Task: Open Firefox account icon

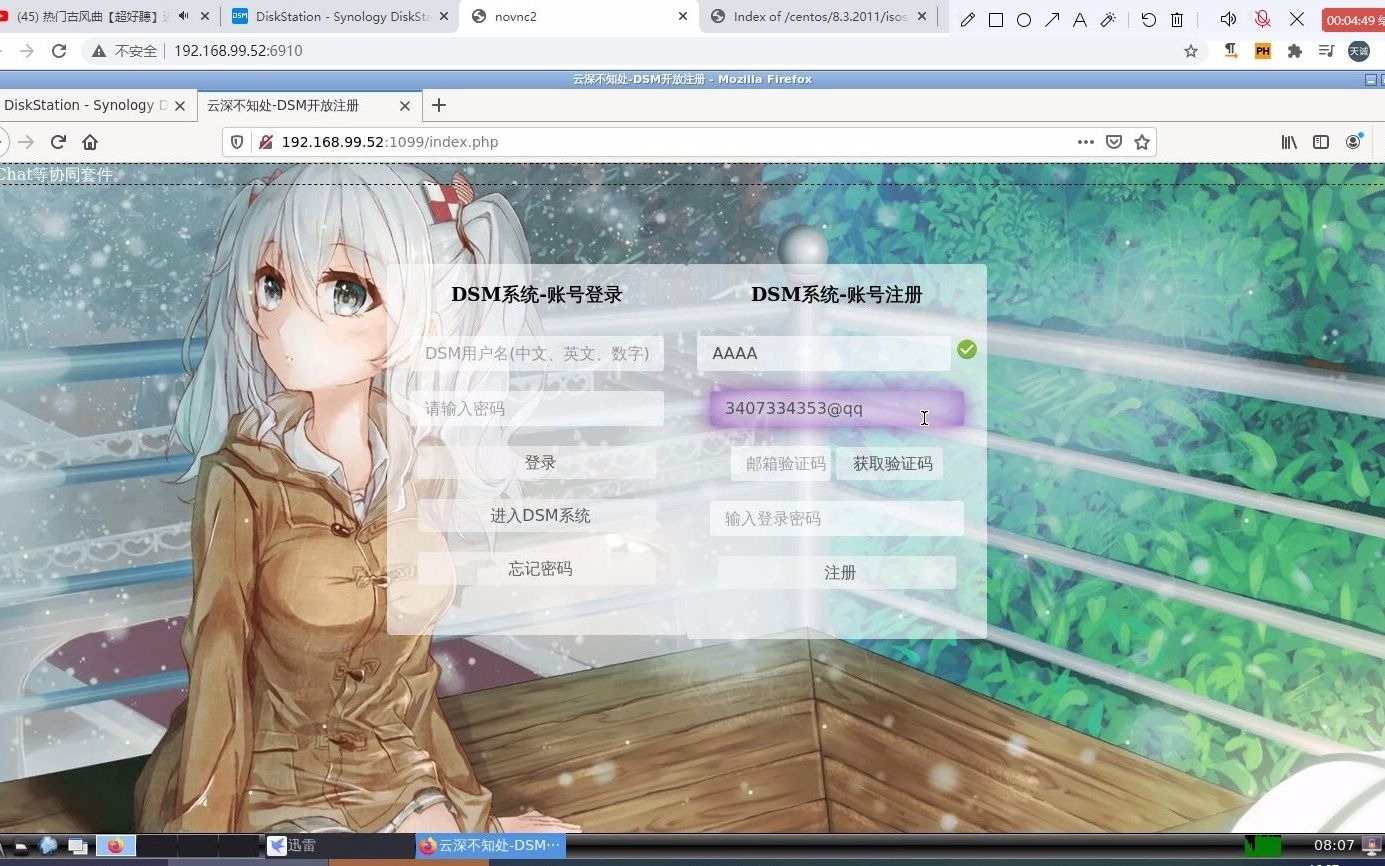Action: pos(1354,142)
